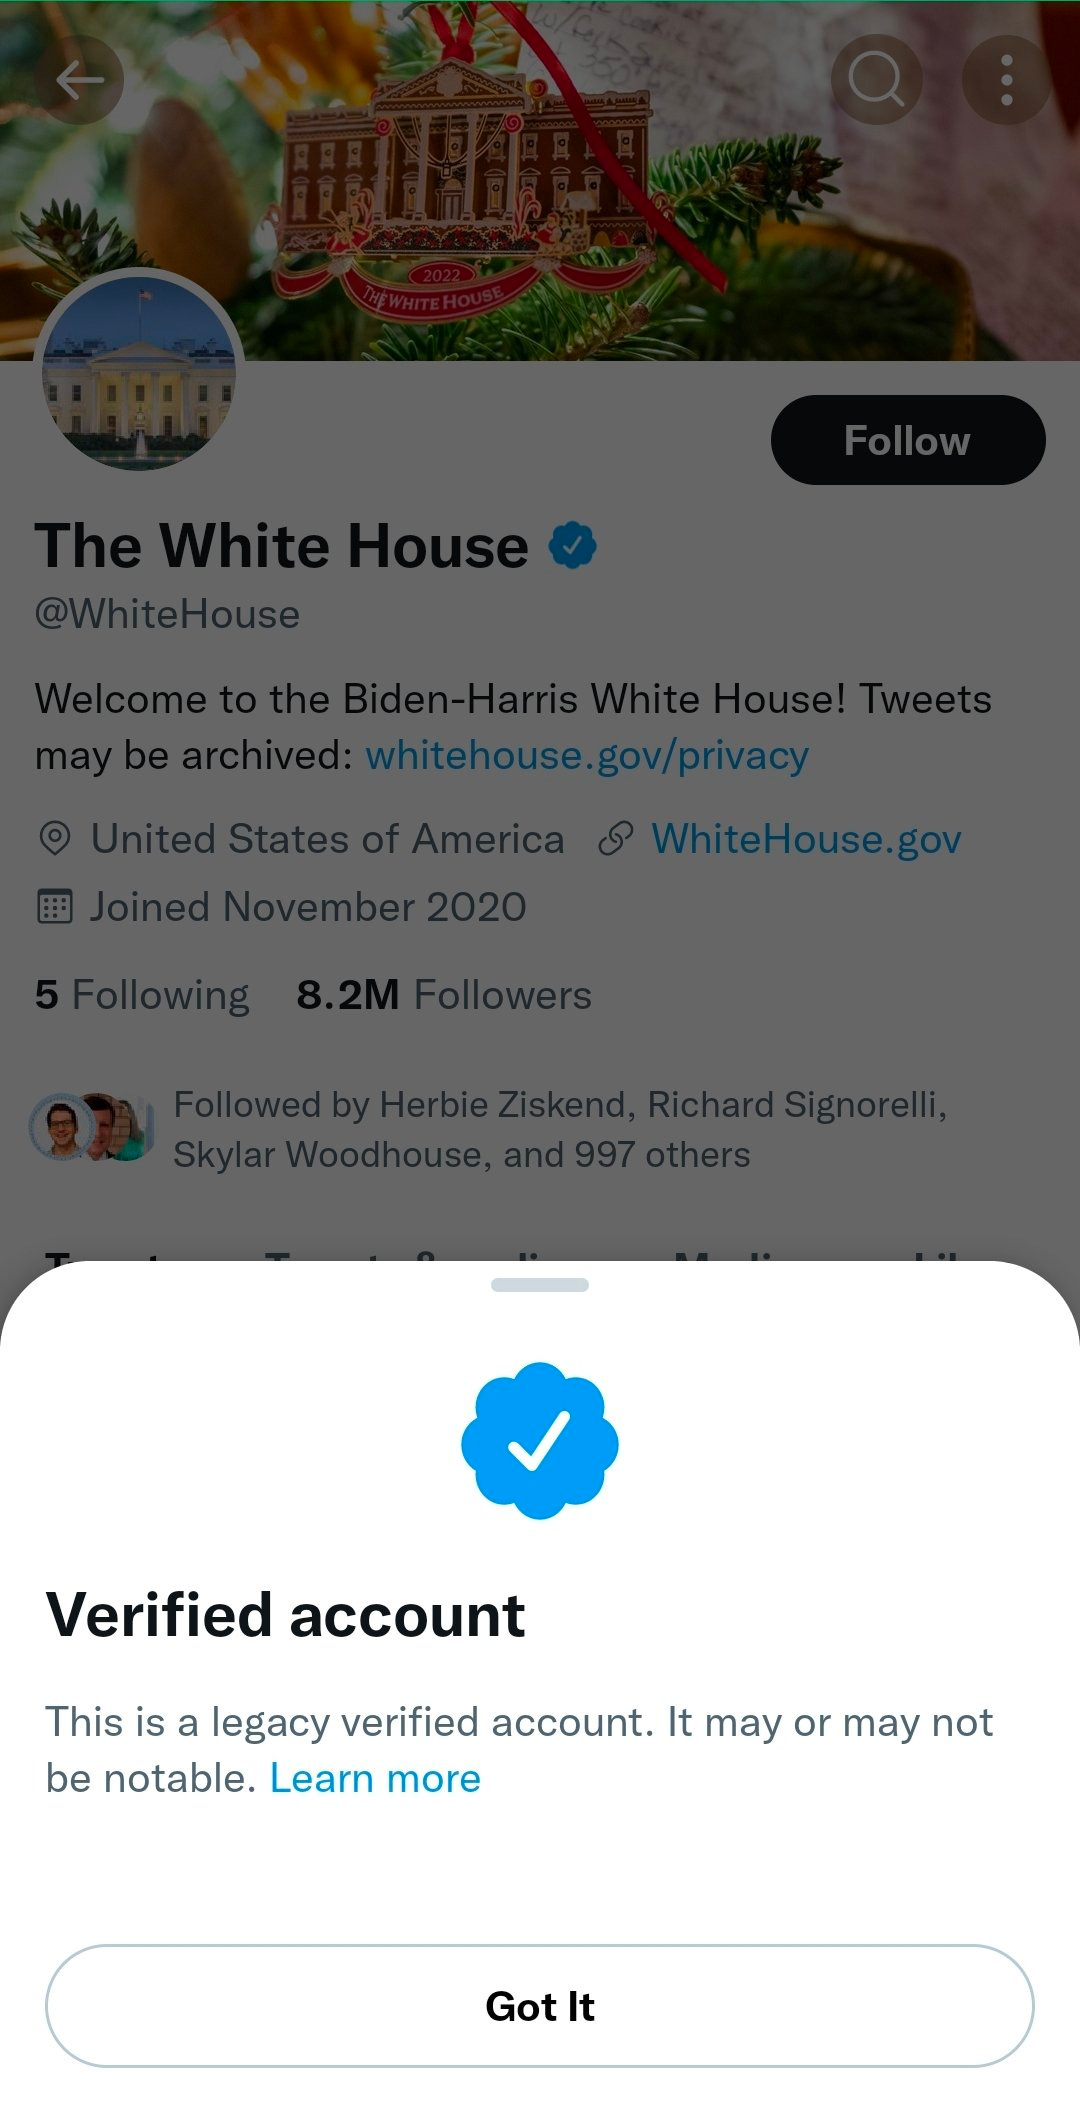Tap the blue verified badge beside the name
1080x2107 pixels.
(572, 545)
